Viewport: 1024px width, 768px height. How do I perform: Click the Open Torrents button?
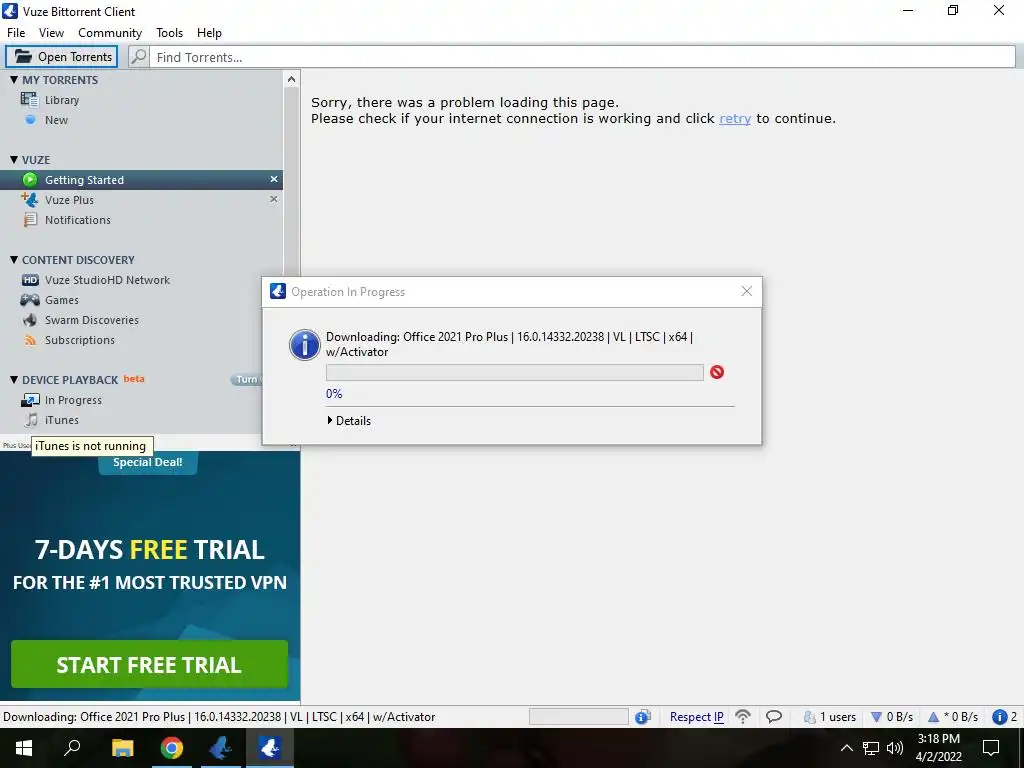(62, 57)
